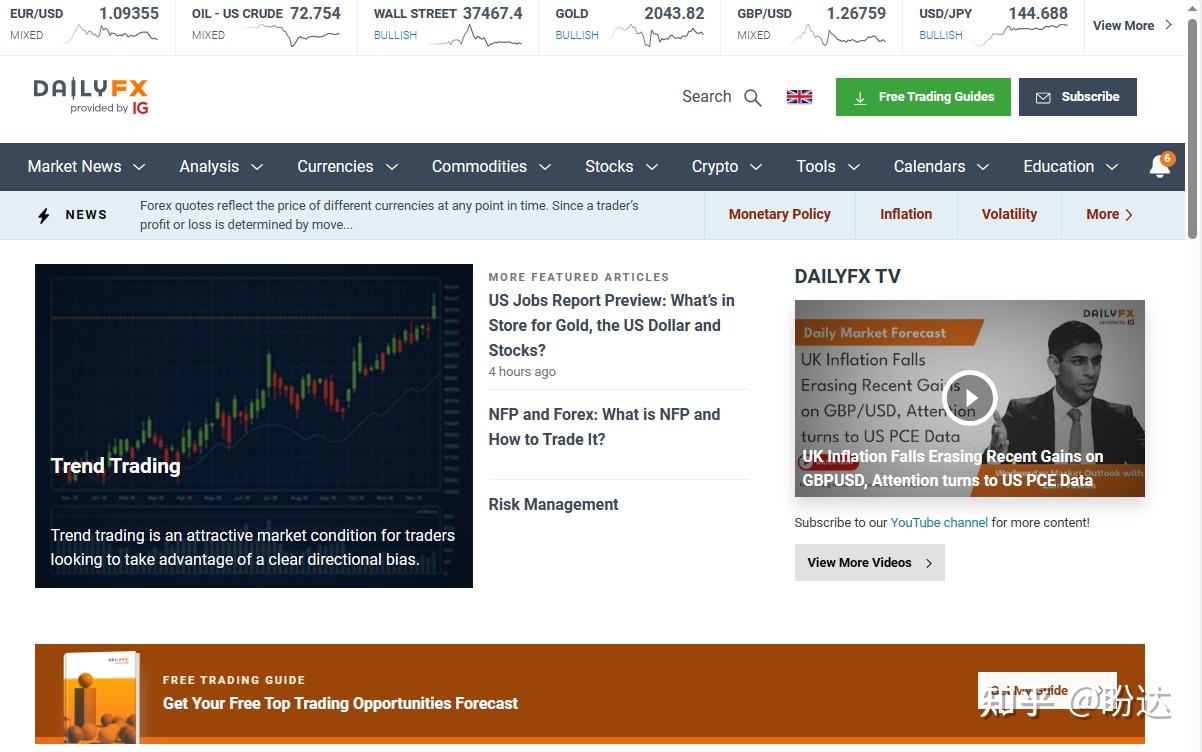Open the Forex quotes news ticker text

(x=389, y=215)
